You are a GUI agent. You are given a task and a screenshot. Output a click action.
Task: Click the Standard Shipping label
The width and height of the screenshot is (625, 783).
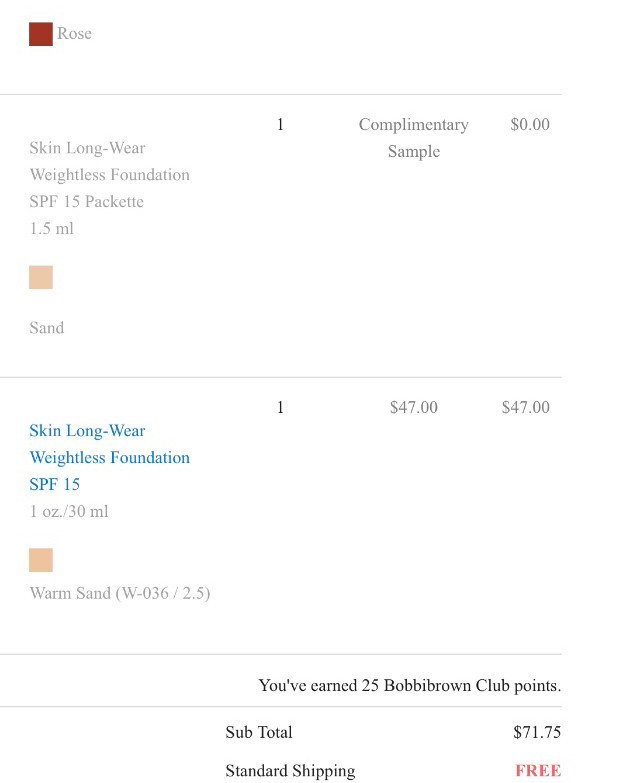291,771
